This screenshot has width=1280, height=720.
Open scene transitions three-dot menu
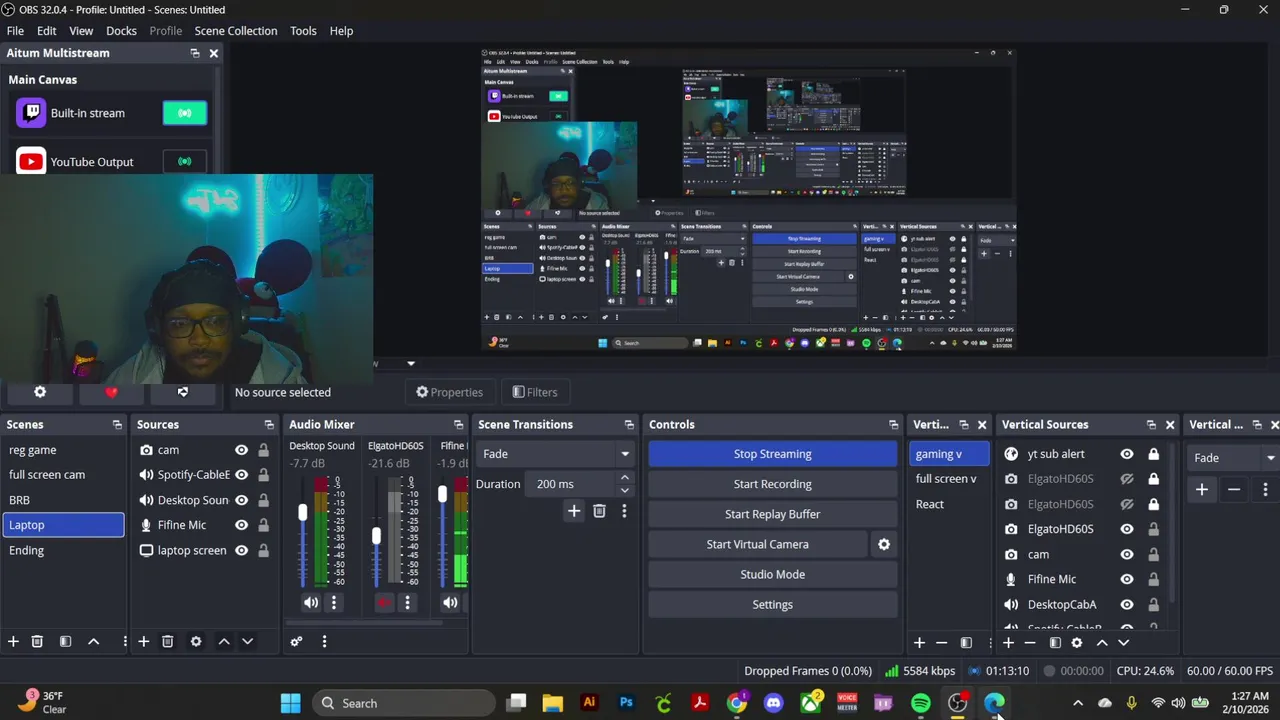point(624,511)
